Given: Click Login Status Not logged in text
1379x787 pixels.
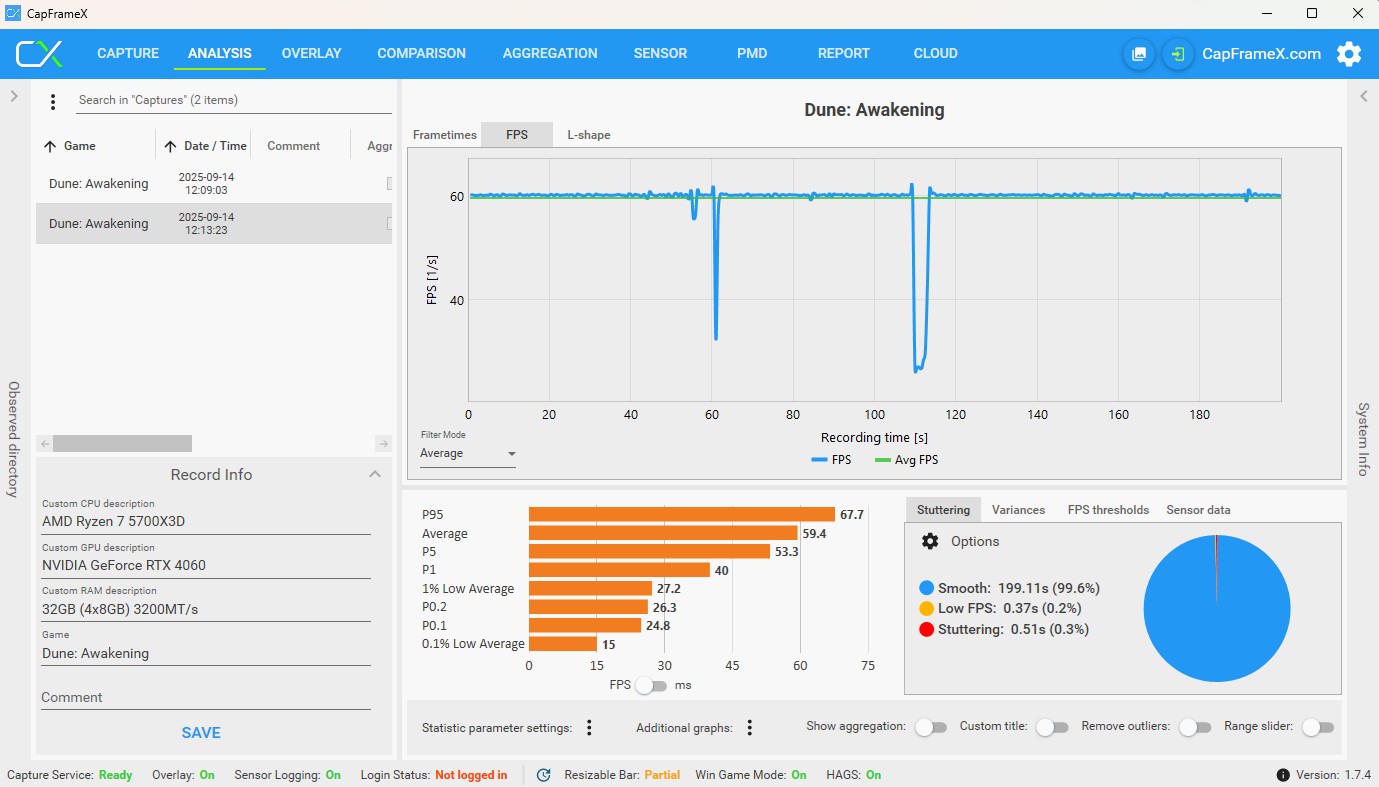Looking at the screenshot, I should [471, 775].
